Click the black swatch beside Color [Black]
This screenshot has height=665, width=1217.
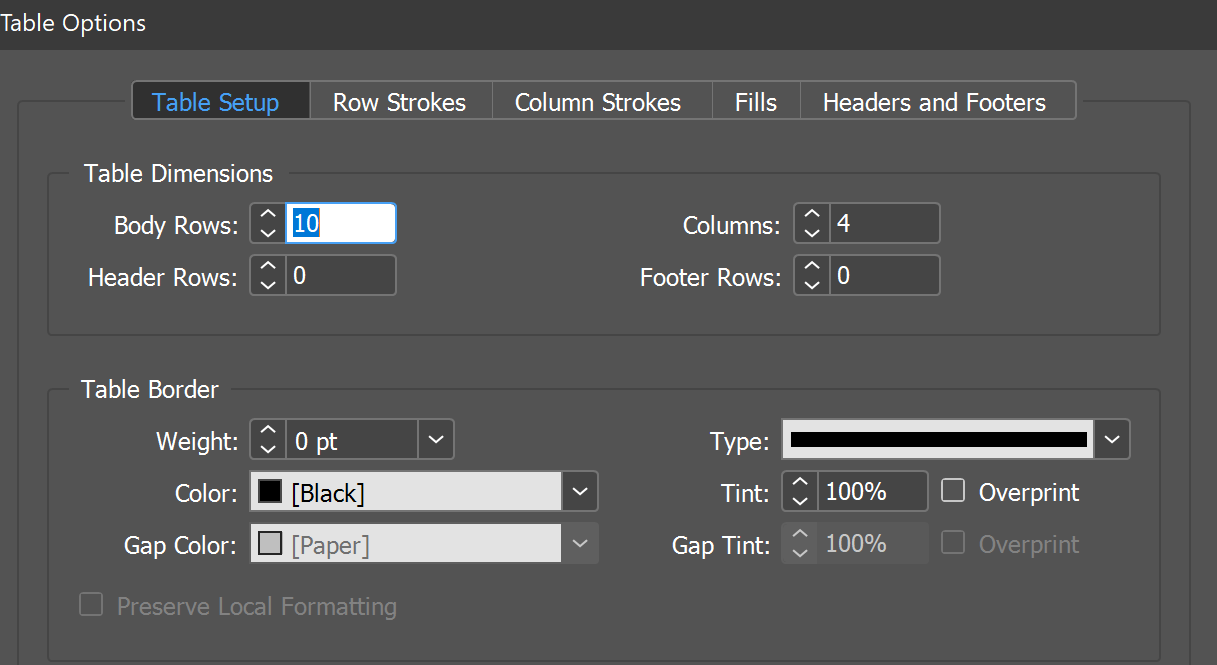tap(270, 492)
